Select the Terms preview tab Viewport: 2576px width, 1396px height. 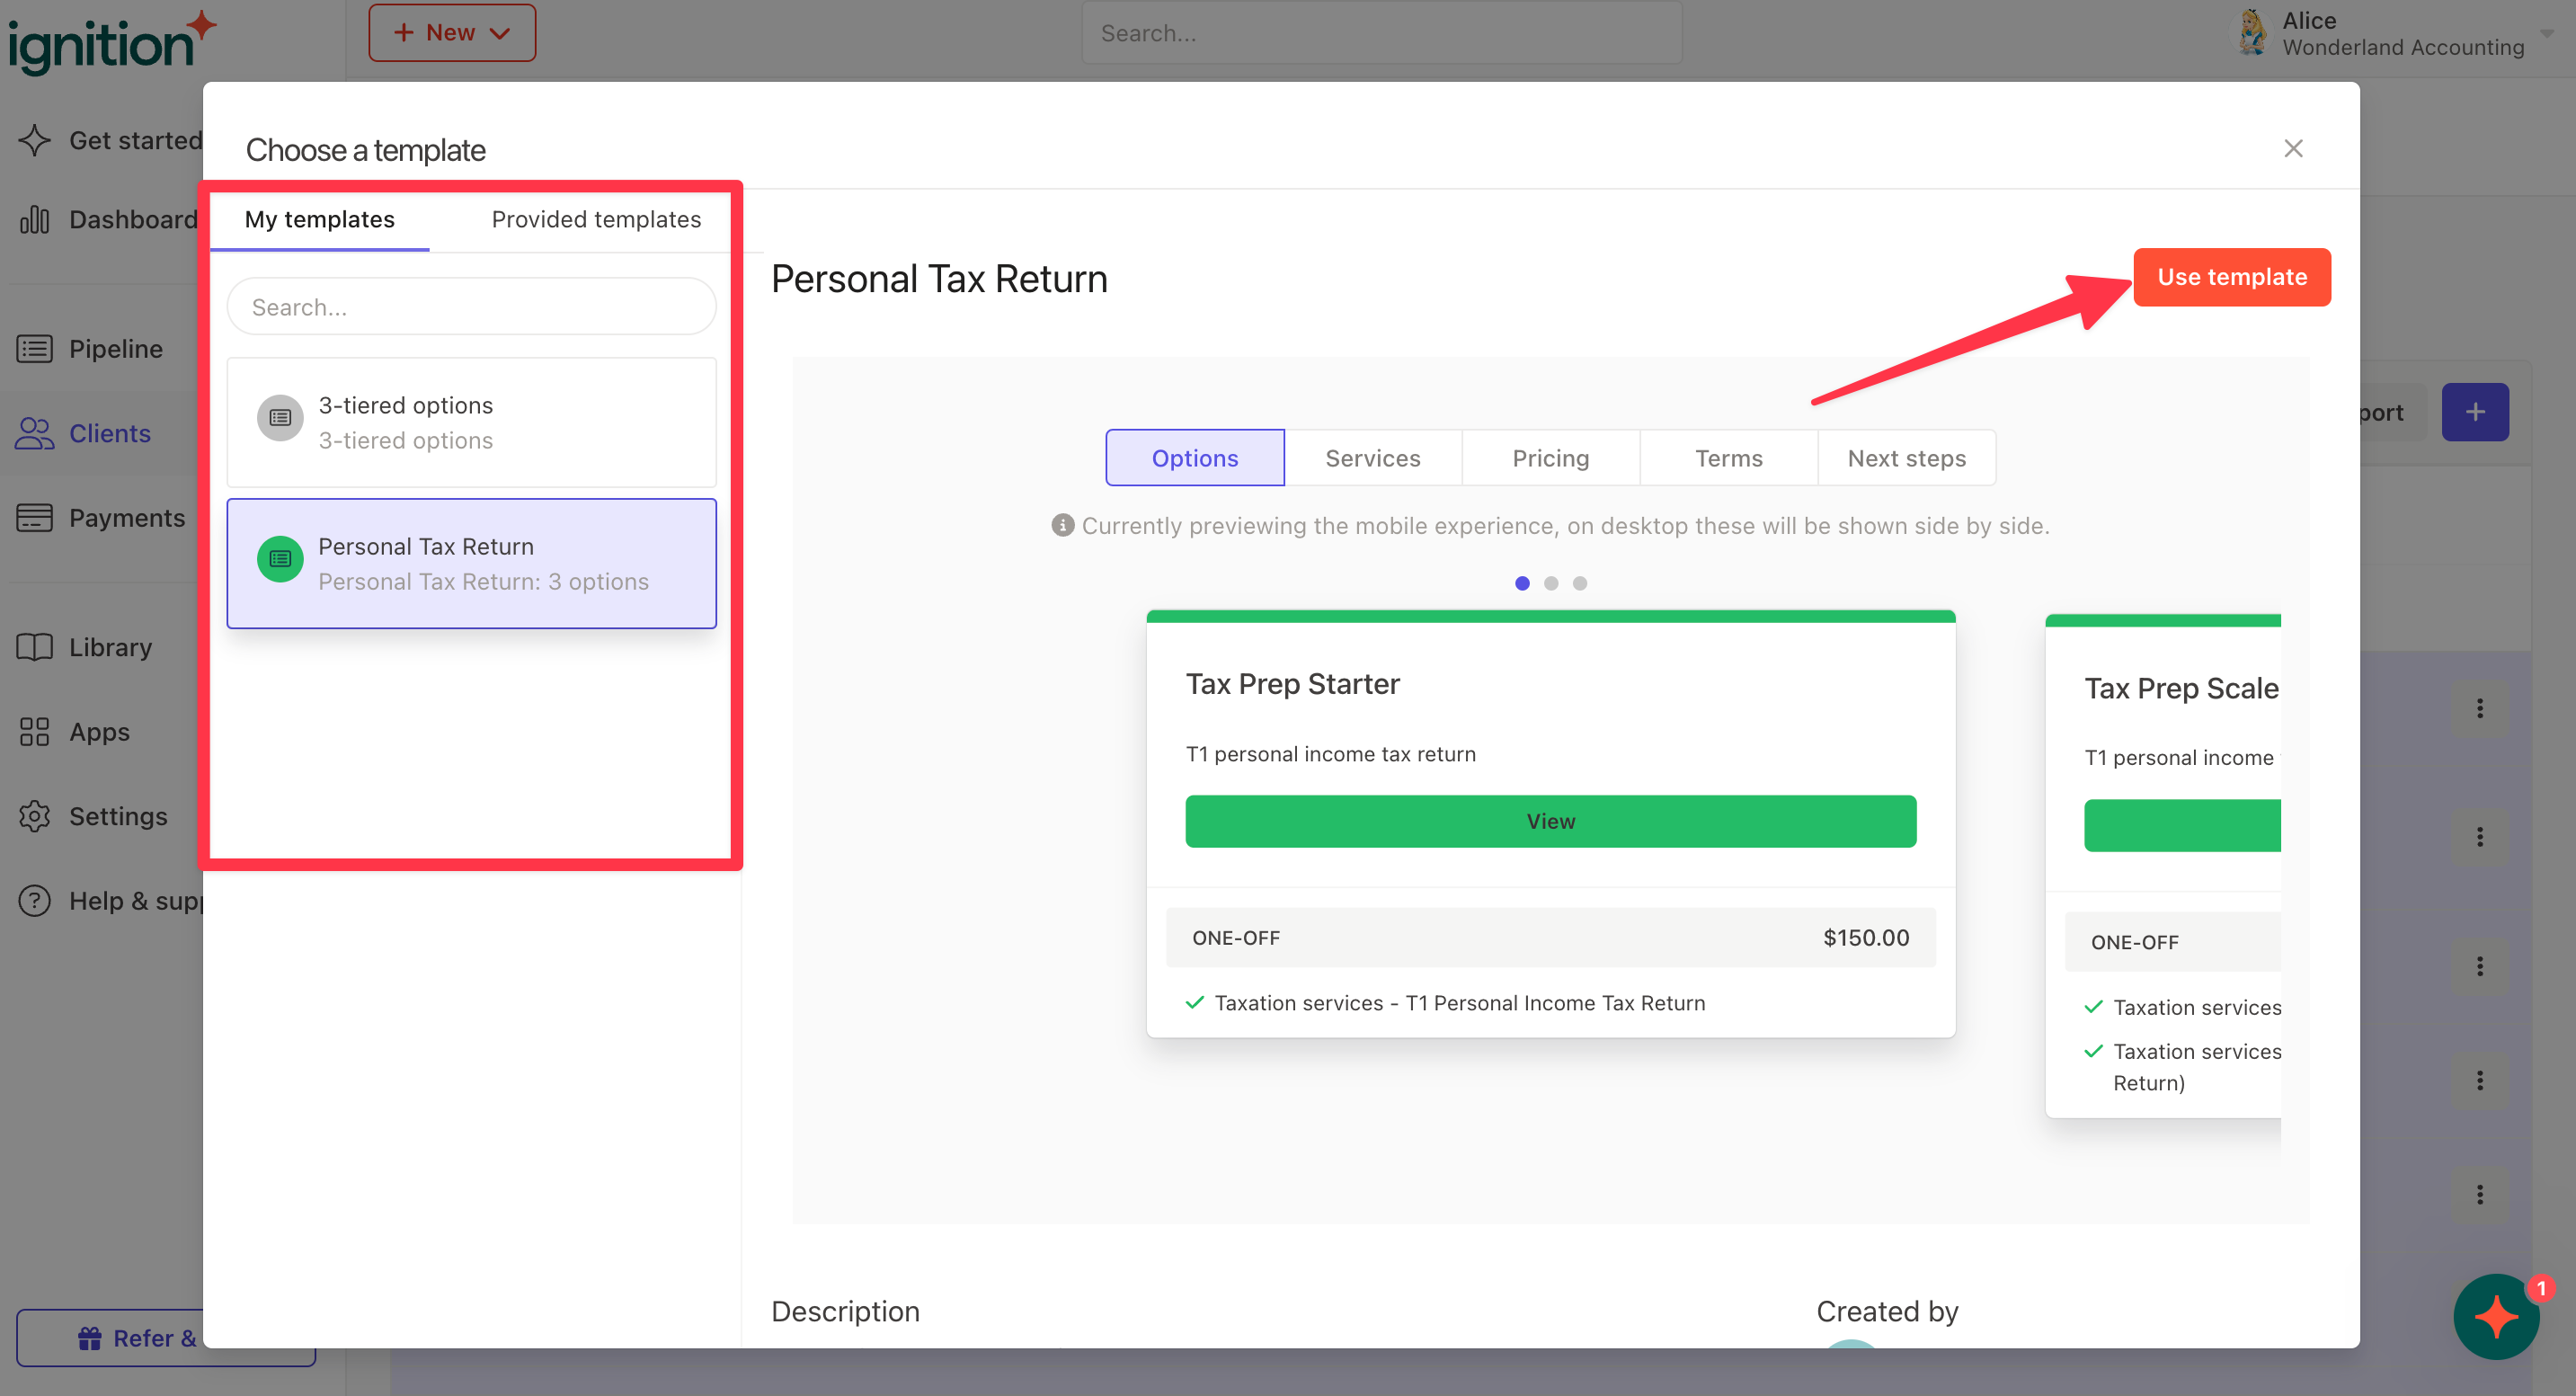[x=1729, y=458]
